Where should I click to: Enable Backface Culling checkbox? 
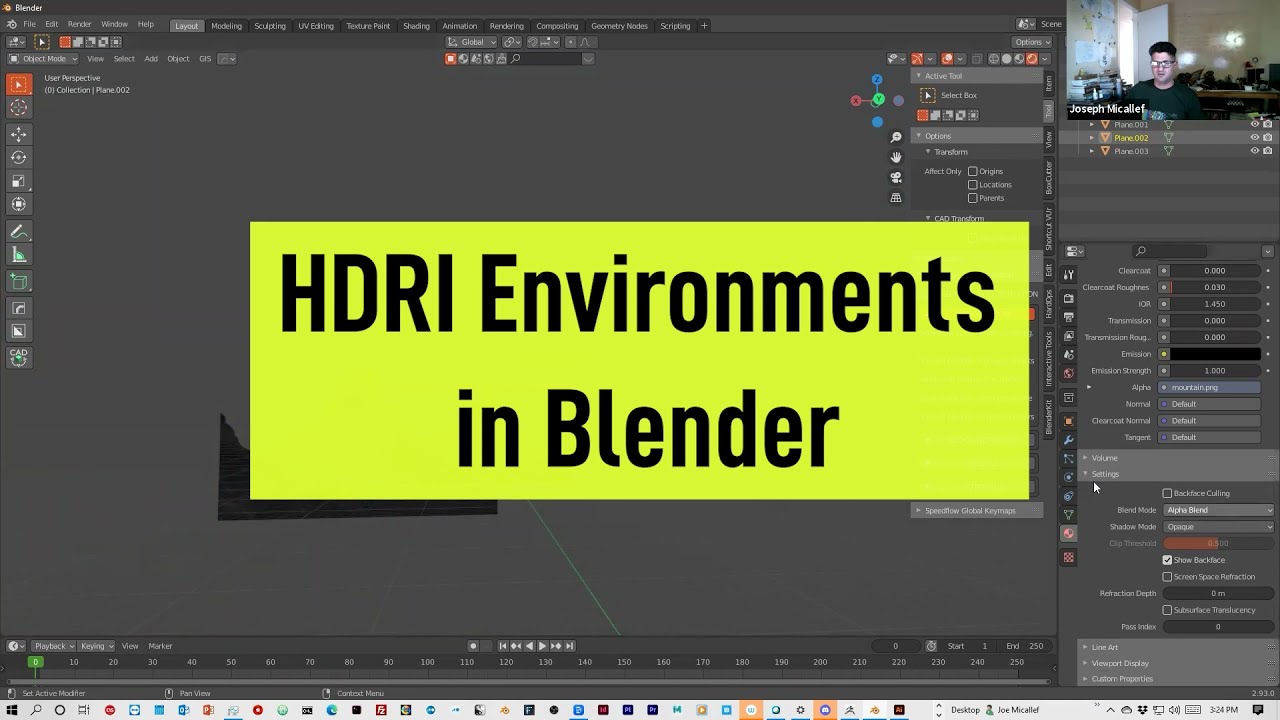tap(1167, 493)
